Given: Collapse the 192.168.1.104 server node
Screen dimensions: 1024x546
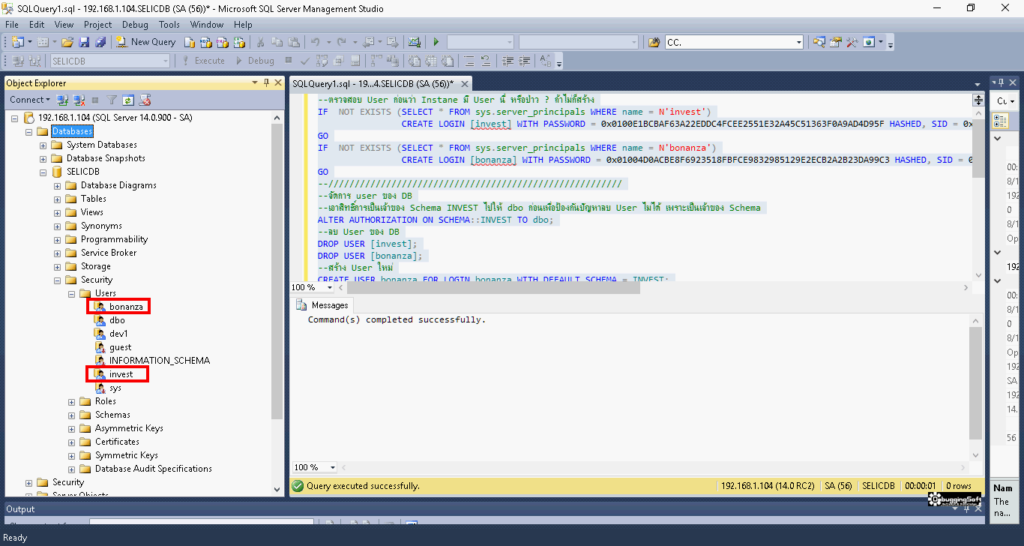Looking at the screenshot, I should pos(15,118).
